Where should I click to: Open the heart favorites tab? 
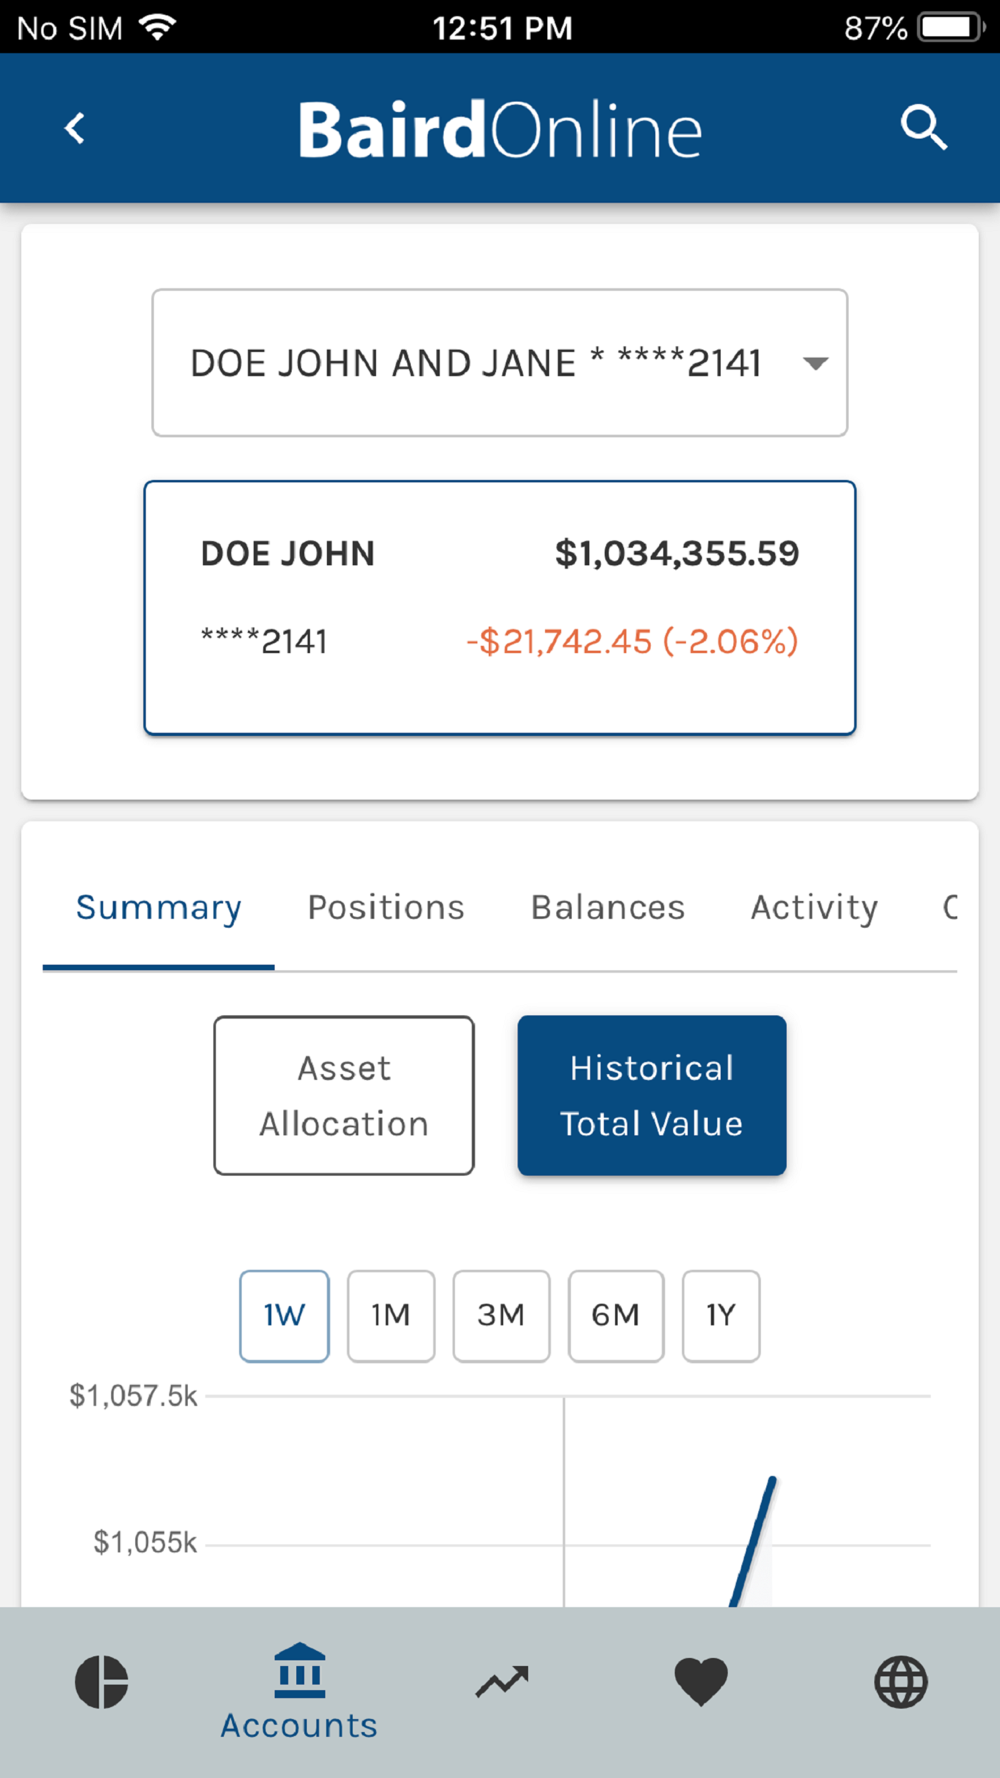pos(701,1681)
